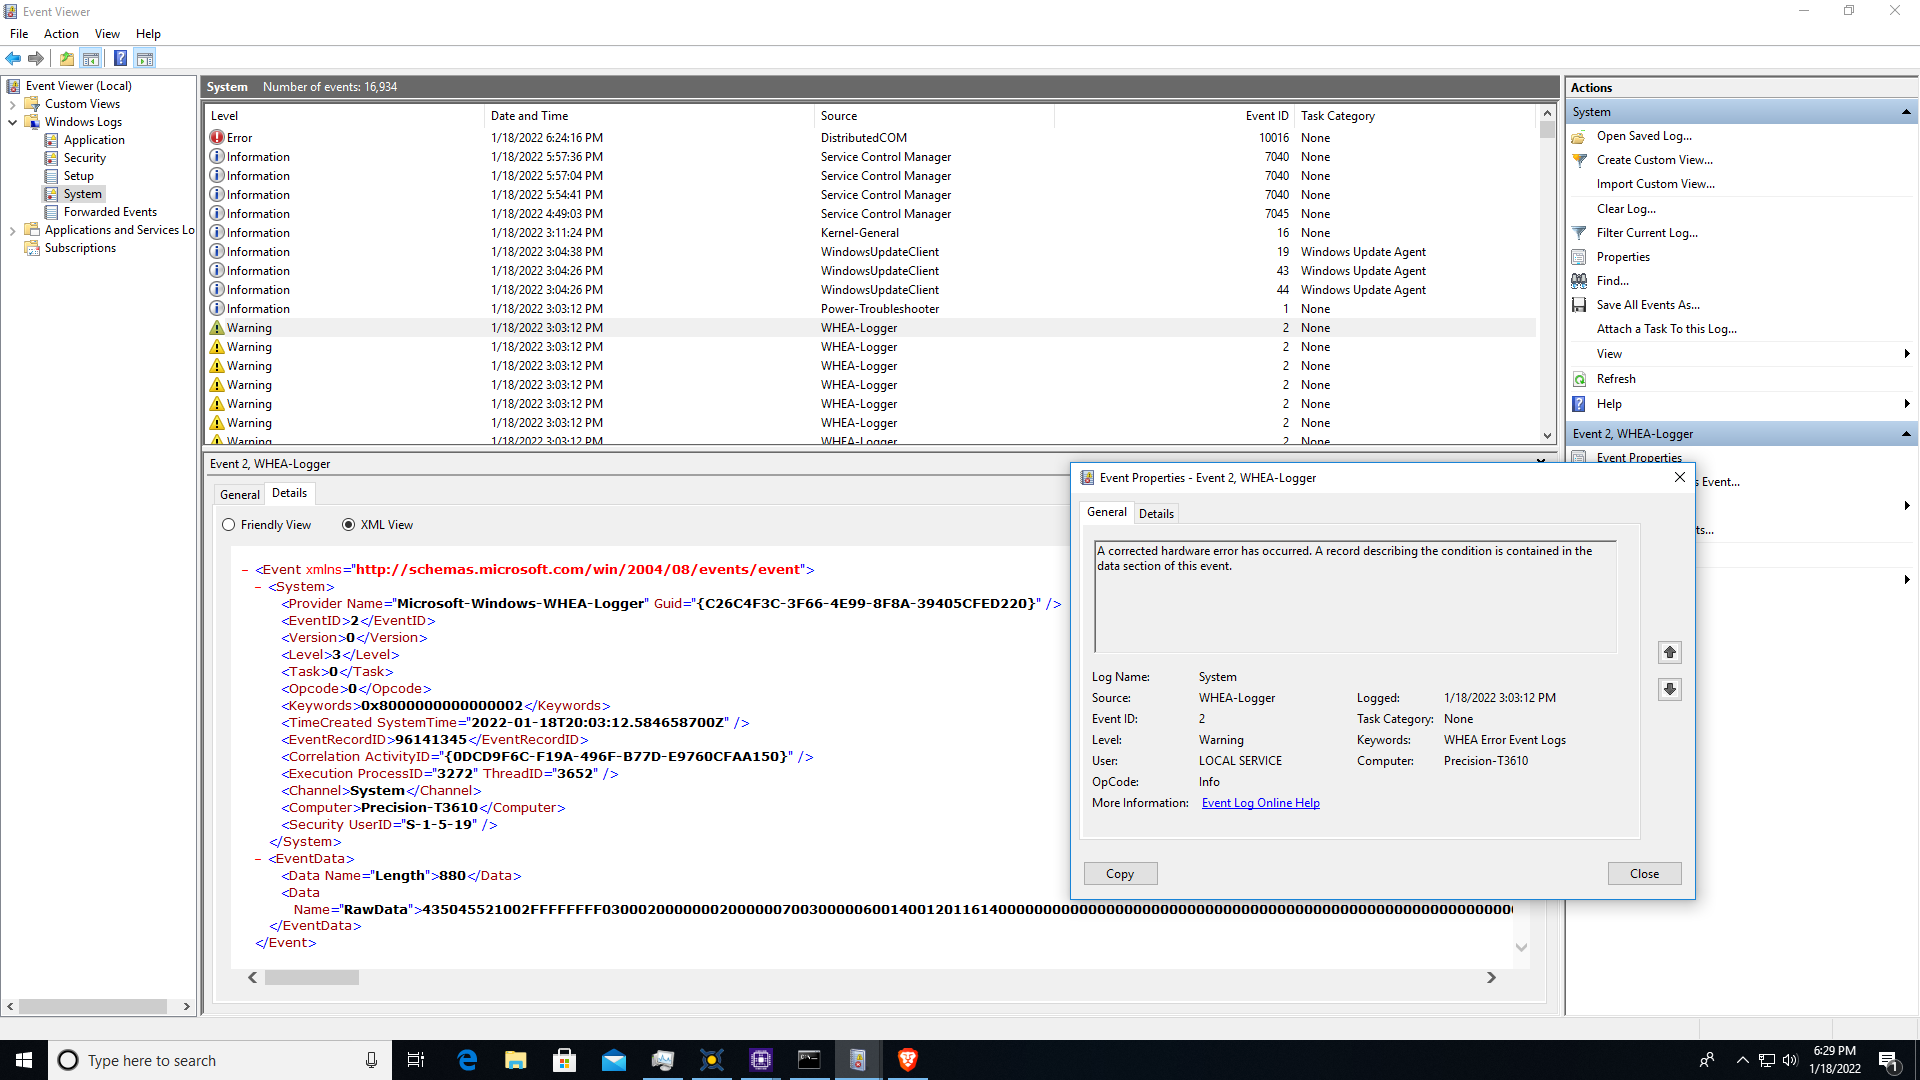
Task: Click the previous event up arrow in Event Properties
Action: point(1670,652)
